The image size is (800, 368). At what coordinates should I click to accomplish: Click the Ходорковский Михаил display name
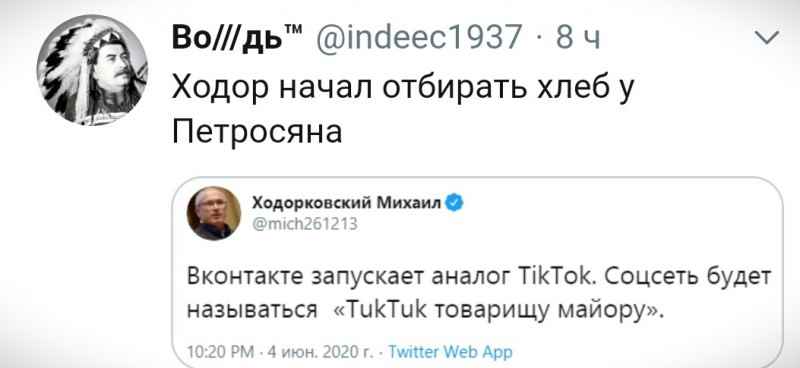346,203
